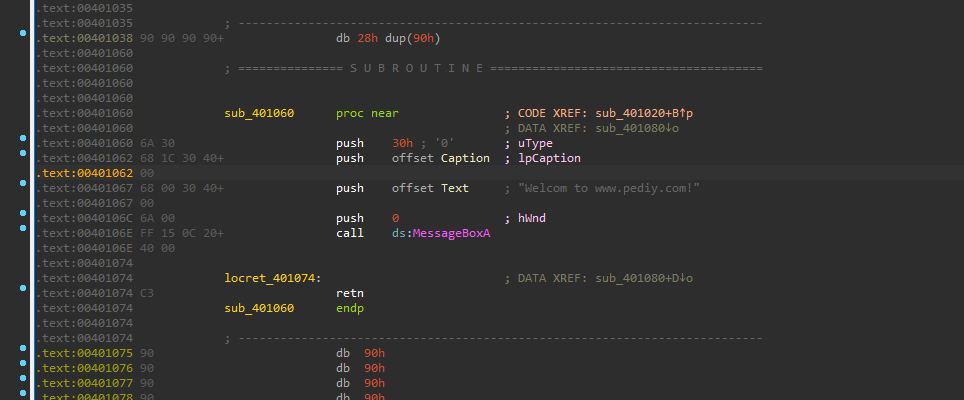Click the margin dot at address 00401076

pyautogui.click(x=23, y=368)
